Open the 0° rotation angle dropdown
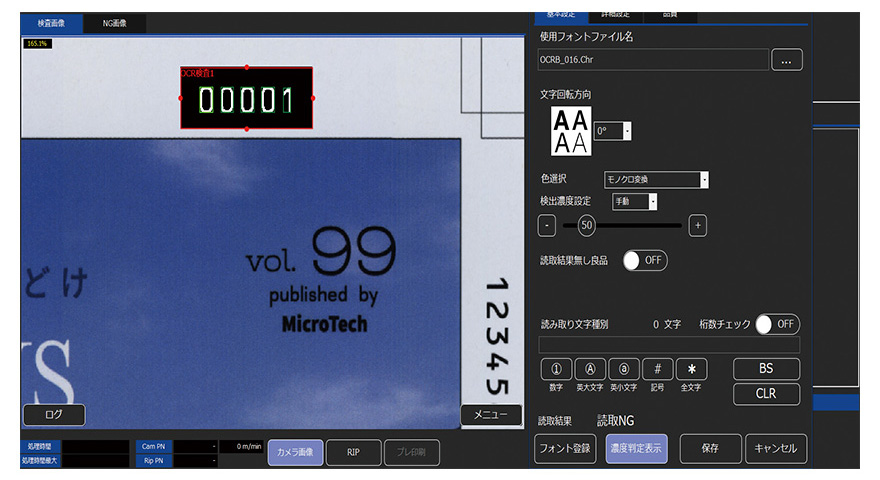This screenshot has width=880, height=480. tap(613, 131)
